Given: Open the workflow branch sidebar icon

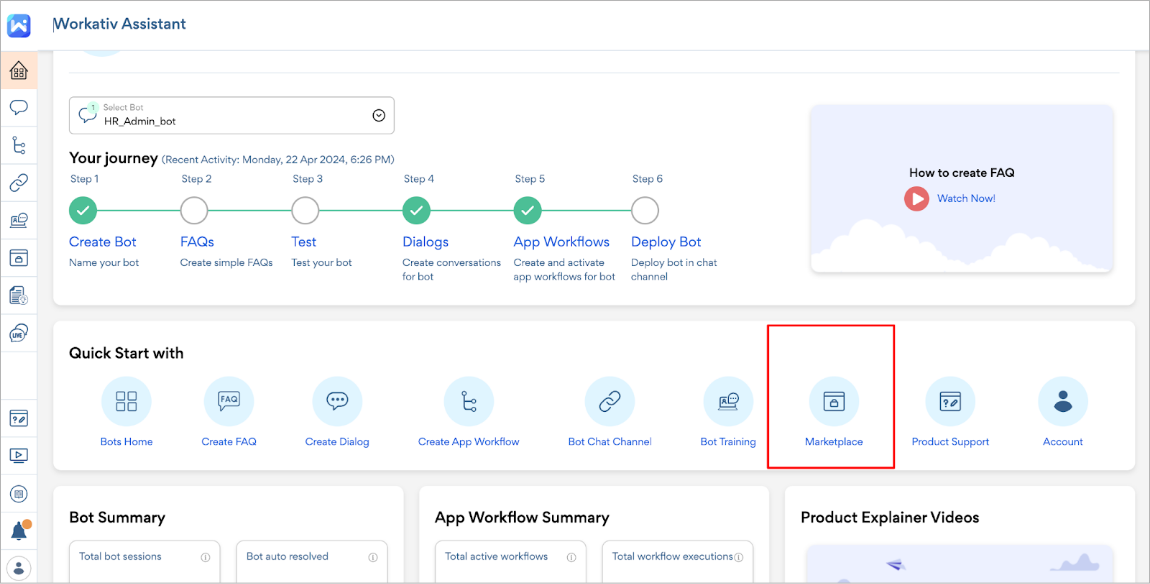Looking at the screenshot, I should click(x=19, y=145).
